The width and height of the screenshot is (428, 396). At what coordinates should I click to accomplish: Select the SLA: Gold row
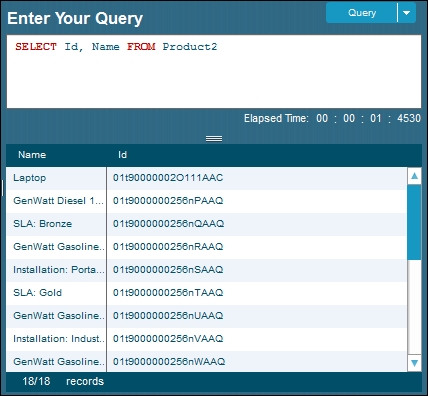coord(206,293)
